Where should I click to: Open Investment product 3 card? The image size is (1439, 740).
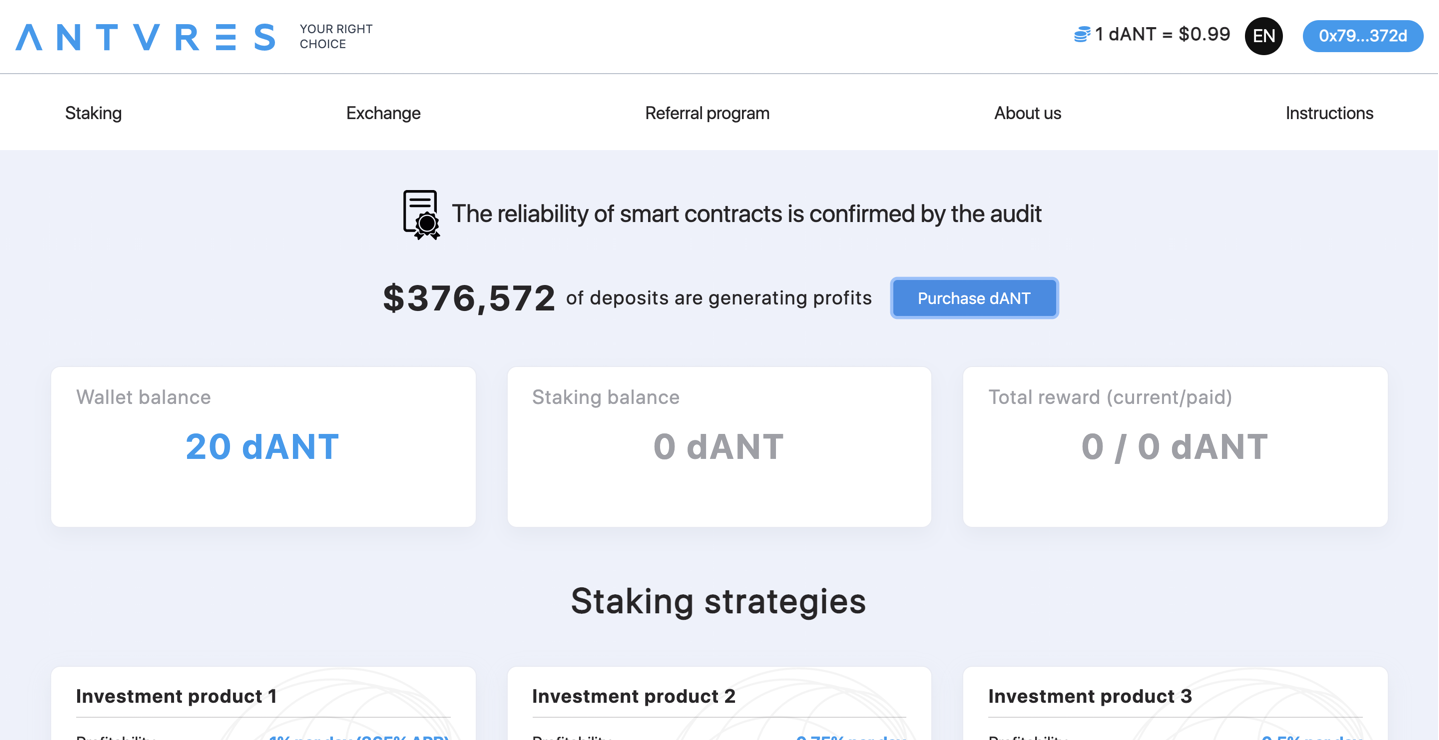tap(1175, 704)
